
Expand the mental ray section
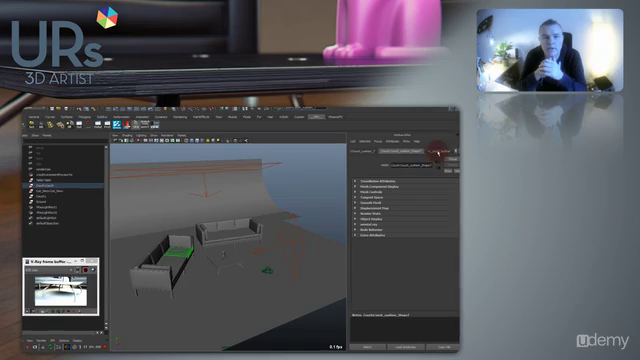[x=355, y=224]
